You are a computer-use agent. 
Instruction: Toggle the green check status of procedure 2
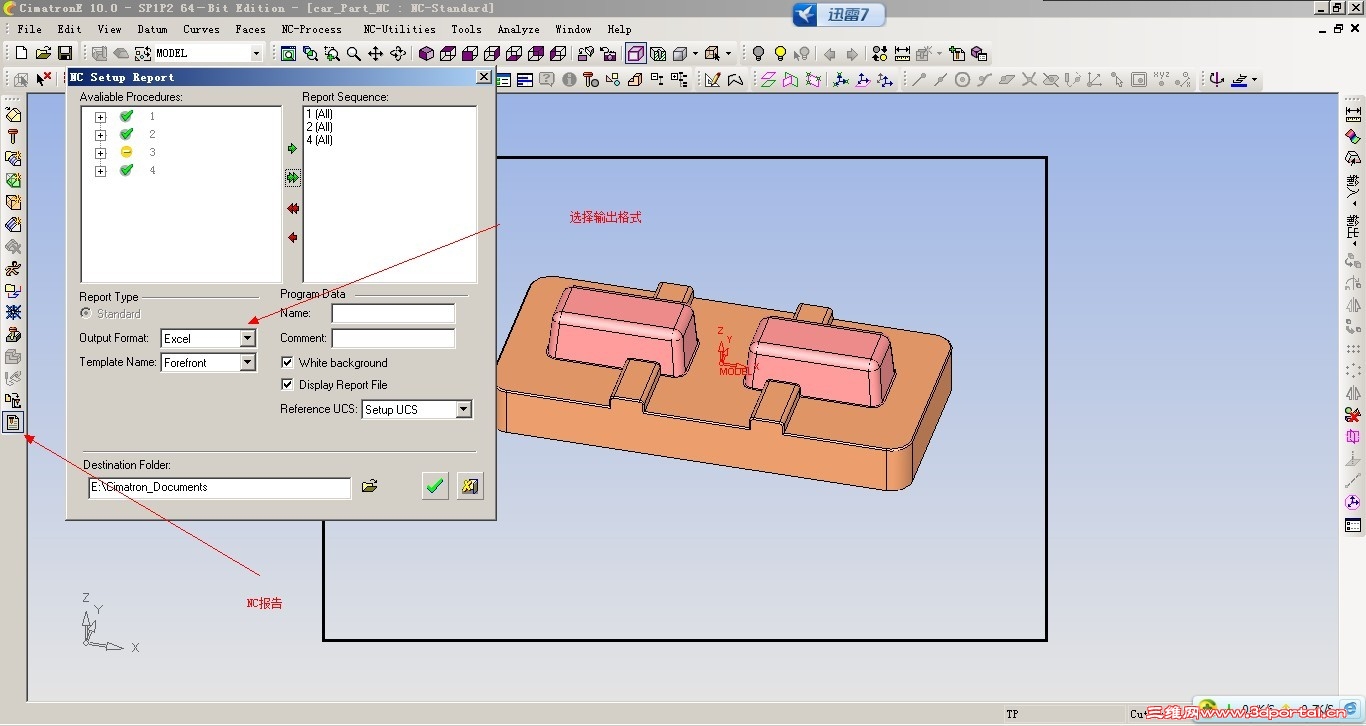126,134
